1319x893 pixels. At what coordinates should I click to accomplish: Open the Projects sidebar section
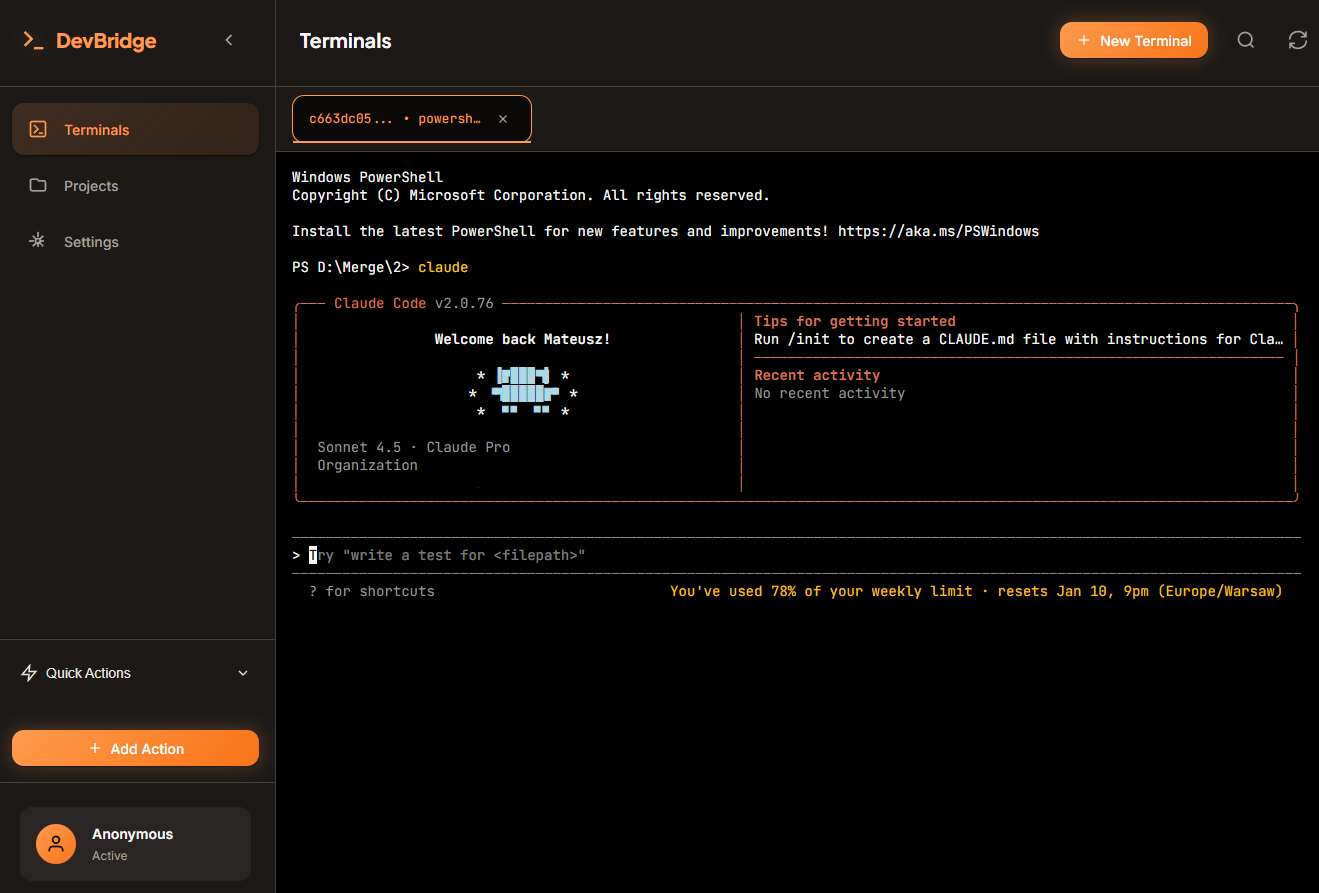coord(135,185)
